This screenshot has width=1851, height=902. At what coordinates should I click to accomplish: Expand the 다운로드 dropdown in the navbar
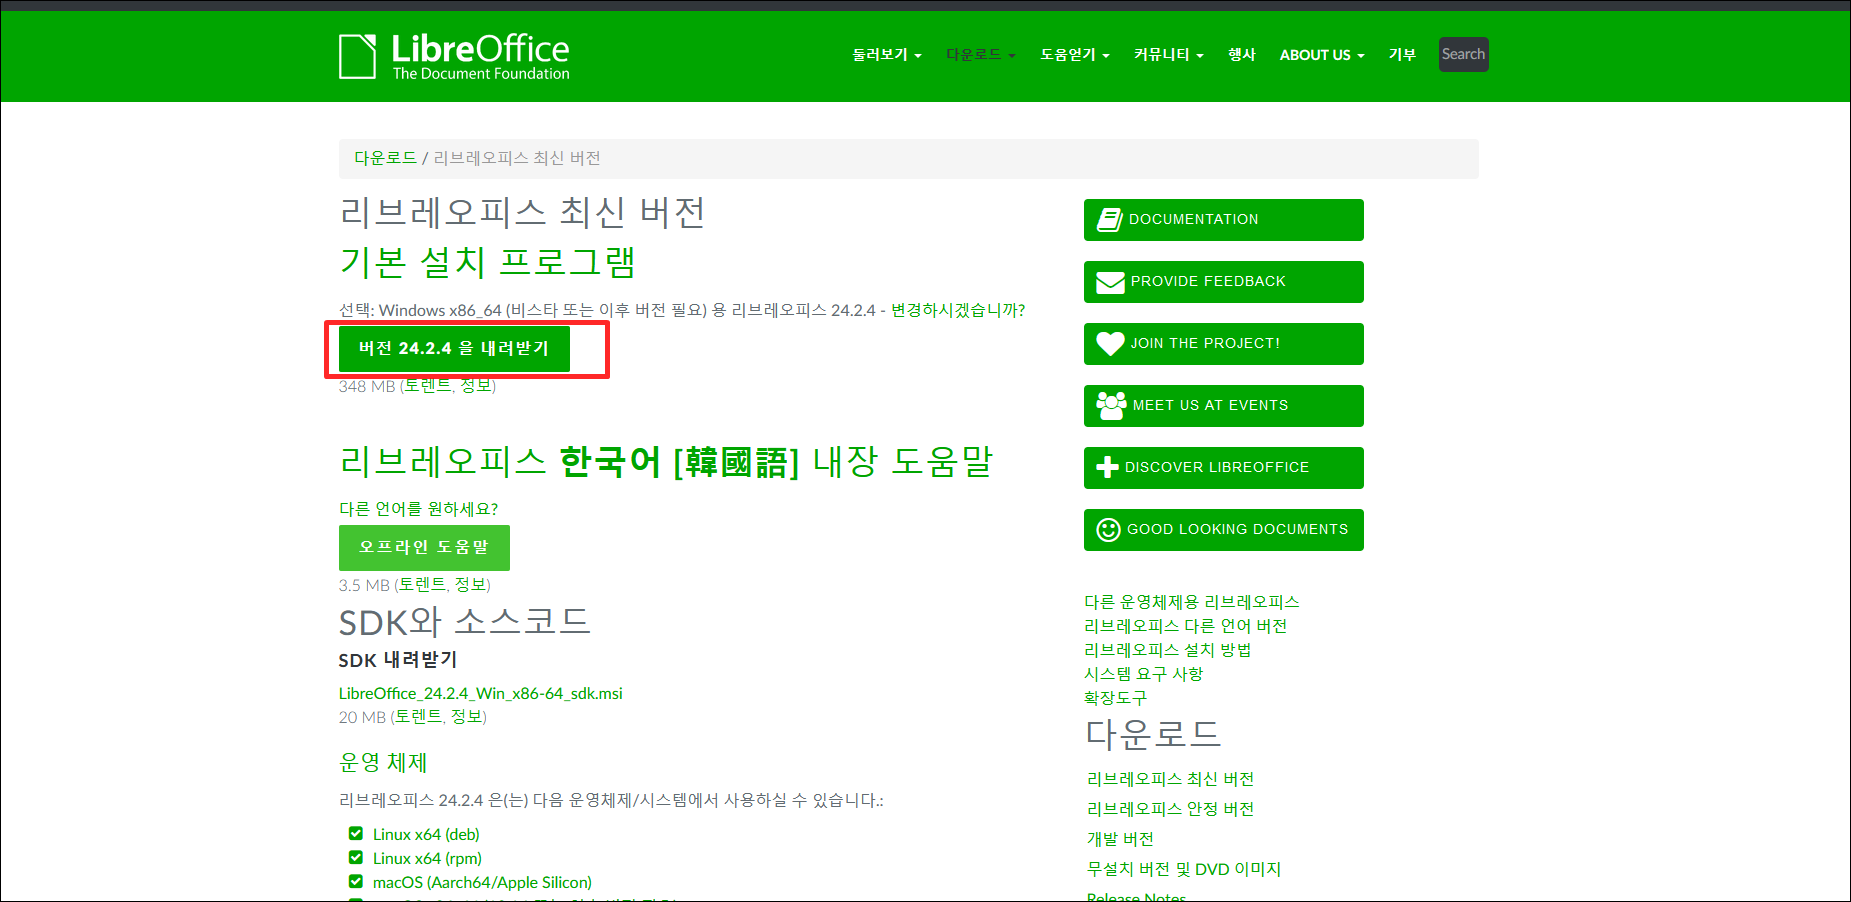coord(980,55)
